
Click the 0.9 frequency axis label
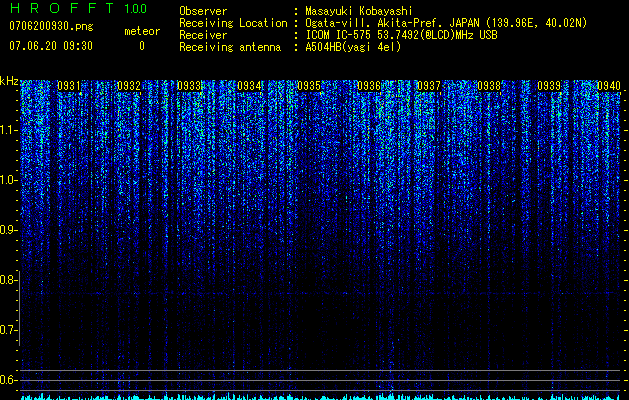click(9, 230)
